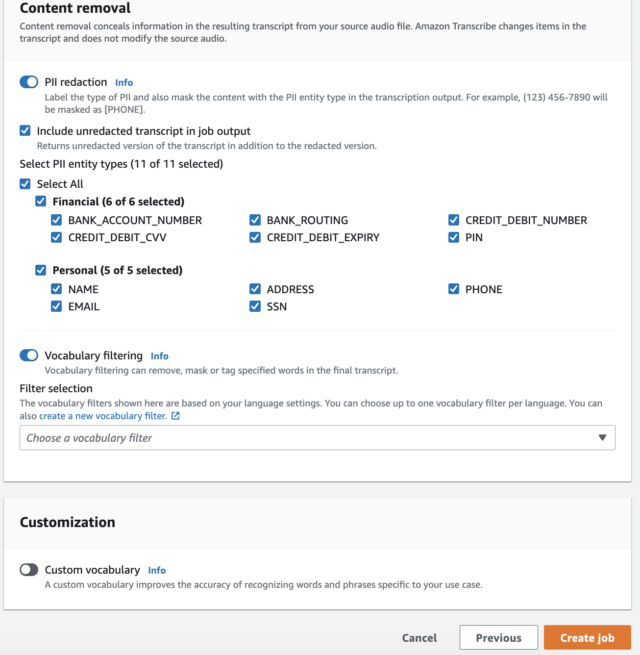Click the external link icon after vocabulary filter link
Screen dimensions: 640x655
[176, 416]
